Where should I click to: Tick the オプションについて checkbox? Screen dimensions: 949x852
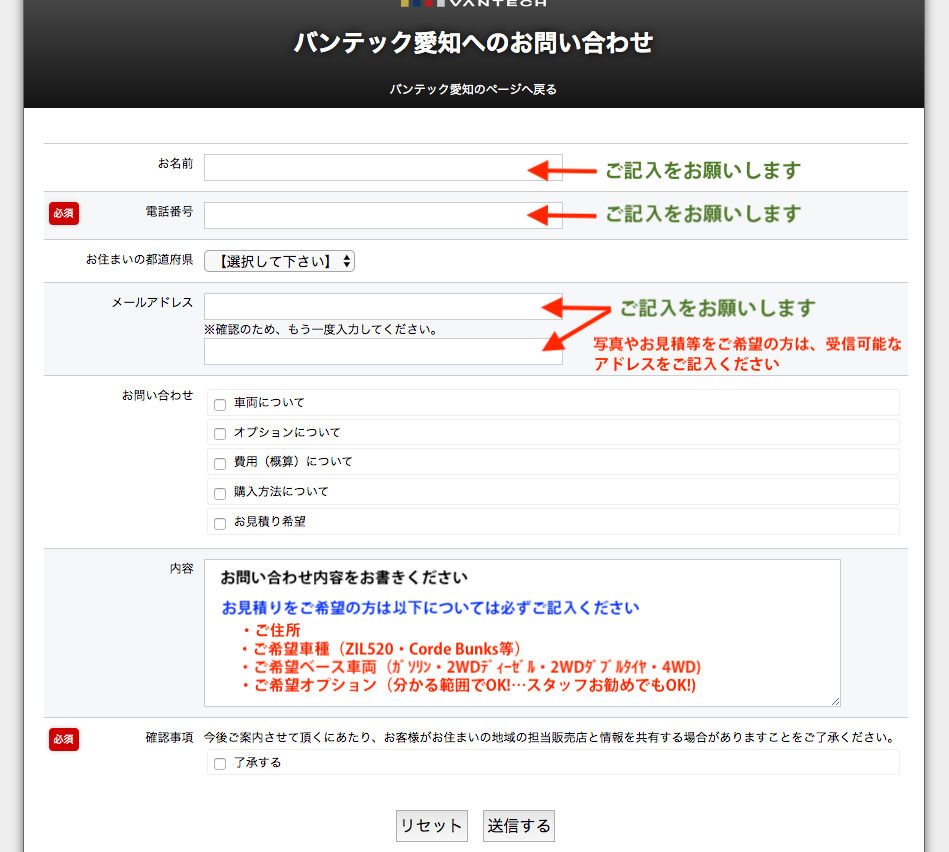[x=220, y=434]
